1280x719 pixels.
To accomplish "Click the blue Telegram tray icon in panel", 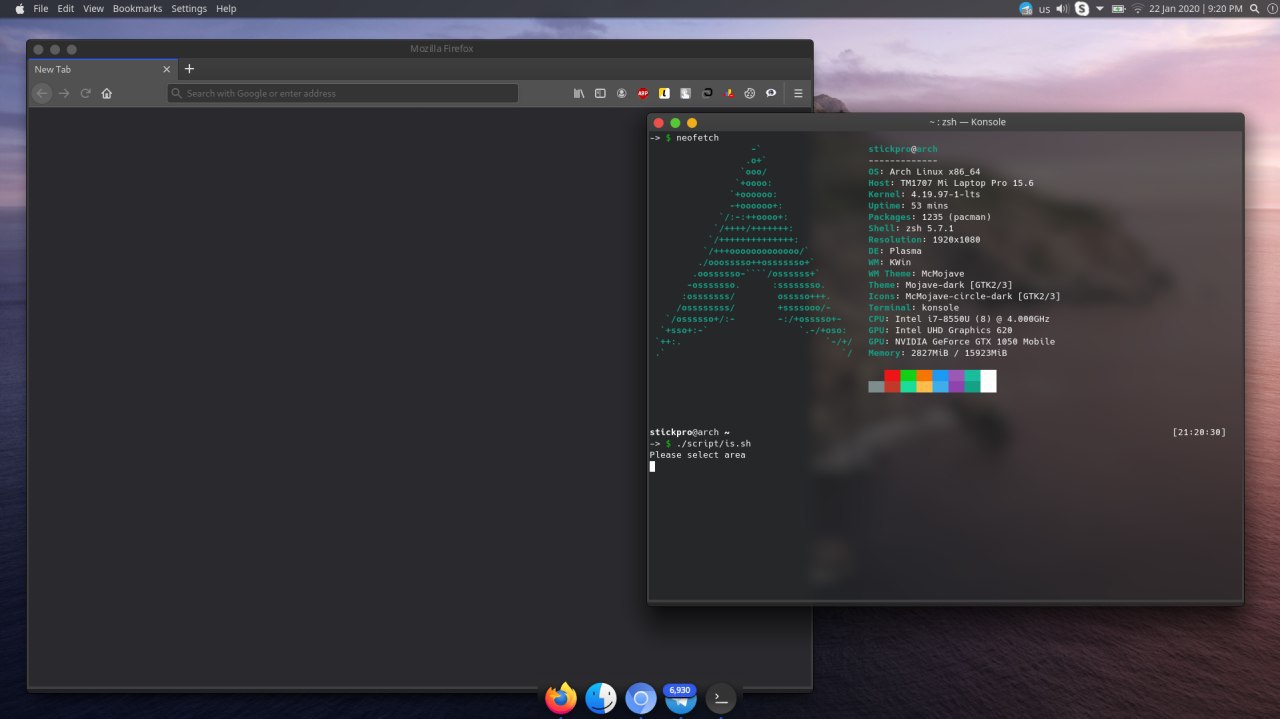I will click(1026, 8).
